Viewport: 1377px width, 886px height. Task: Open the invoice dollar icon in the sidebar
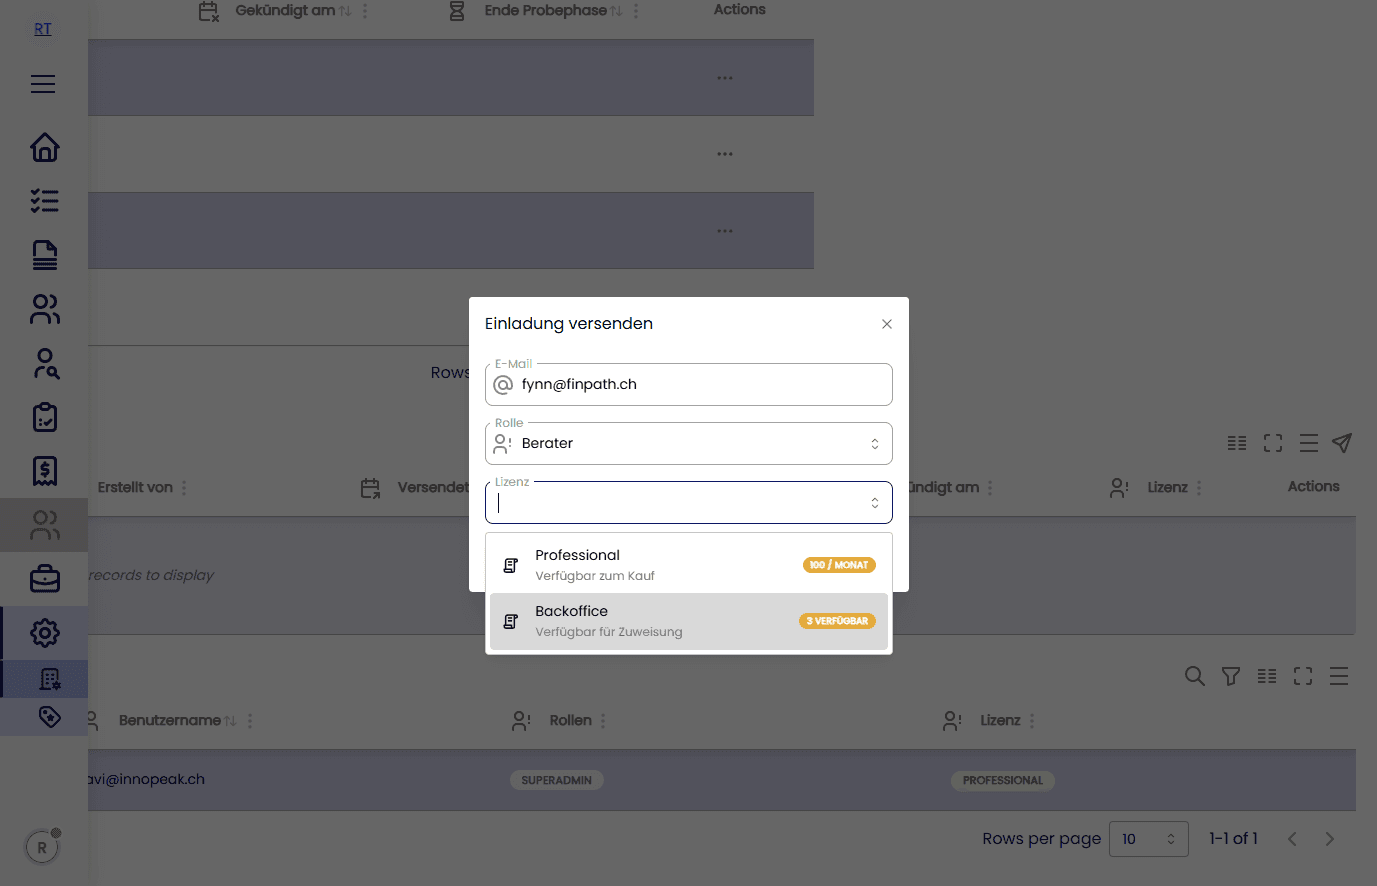44,471
